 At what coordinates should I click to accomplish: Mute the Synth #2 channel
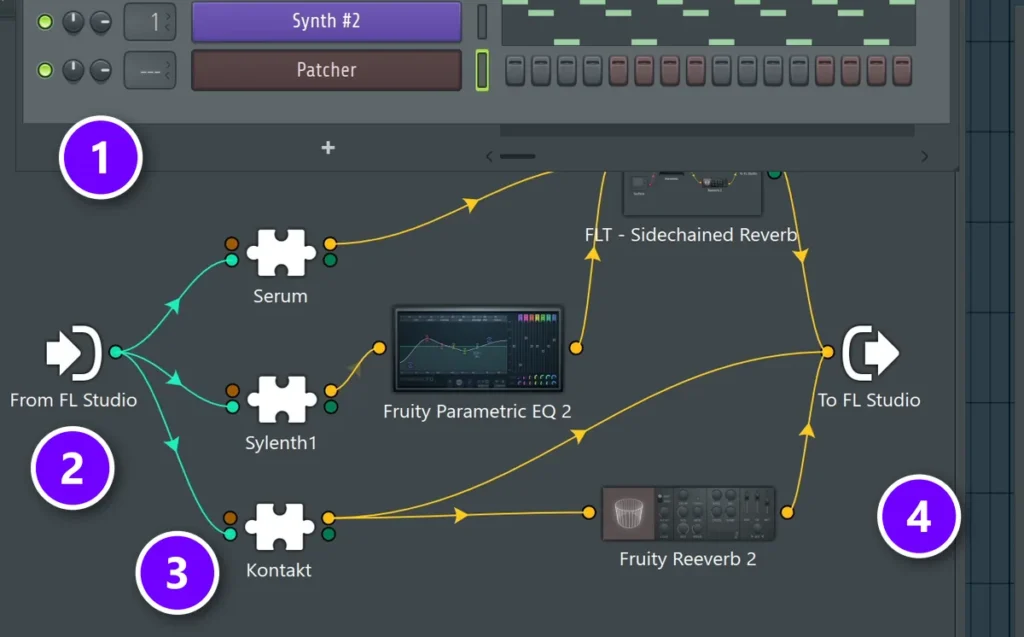click(x=45, y=22)
